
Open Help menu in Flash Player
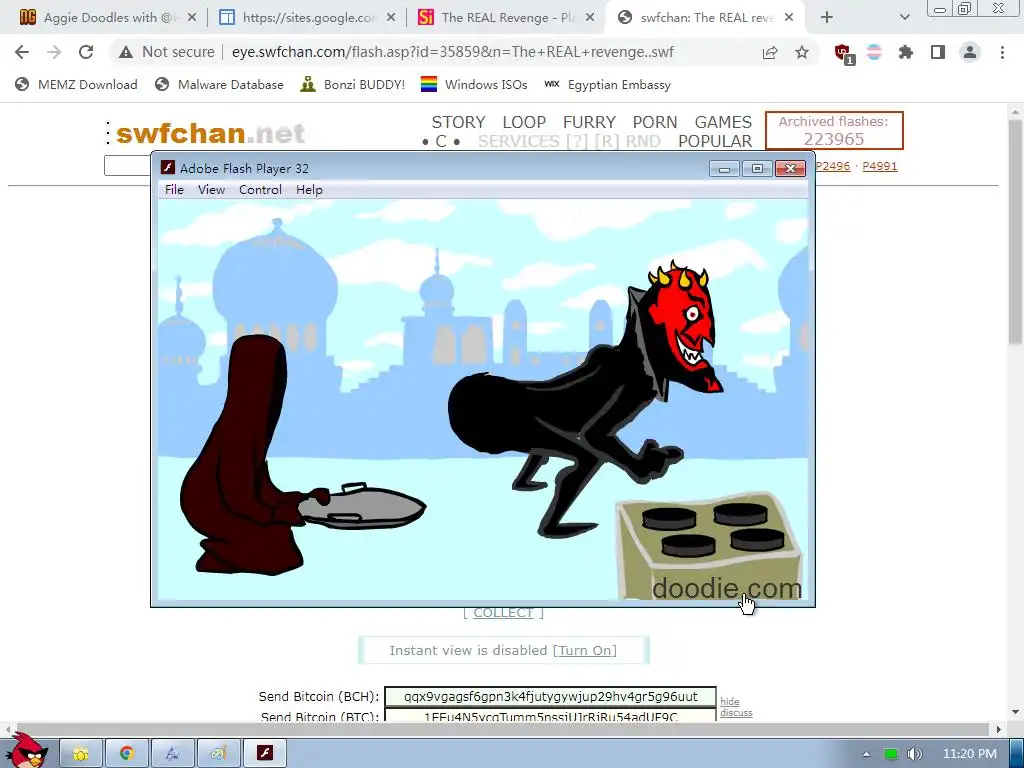309,189
